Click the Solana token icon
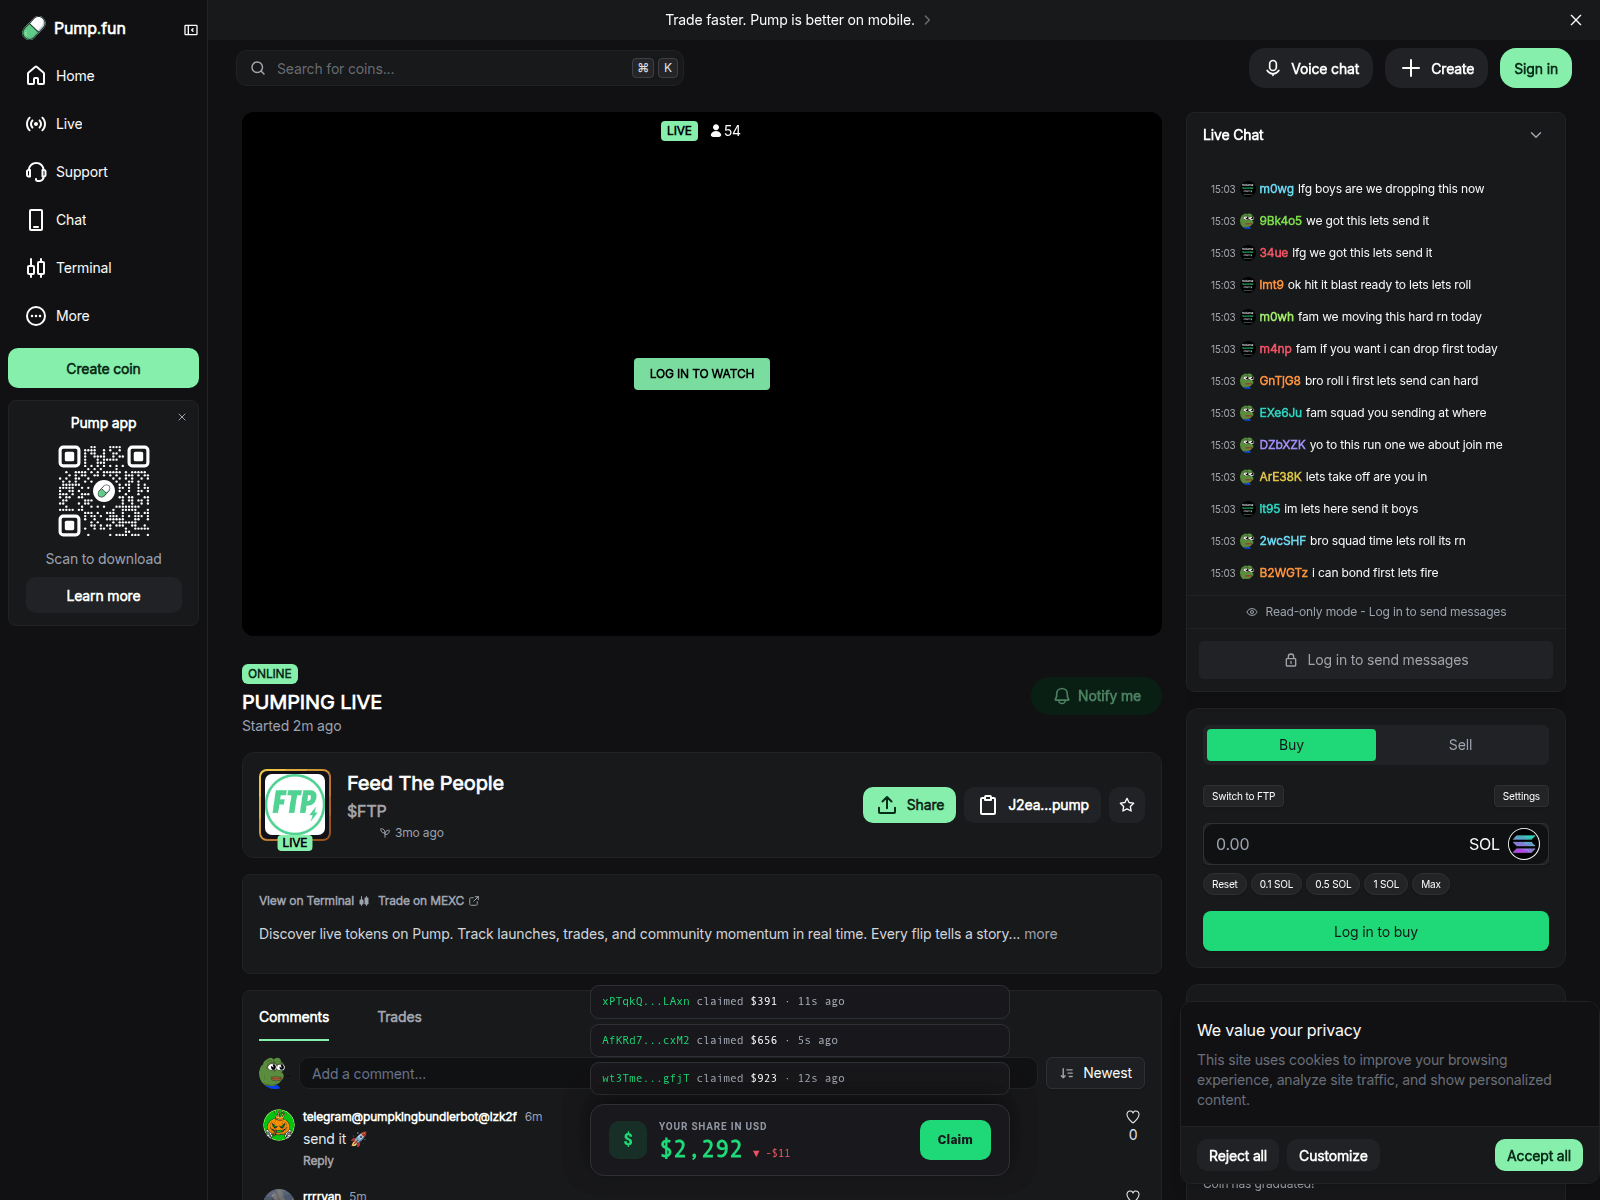1600x1200 pixels. coord(1524,844)
